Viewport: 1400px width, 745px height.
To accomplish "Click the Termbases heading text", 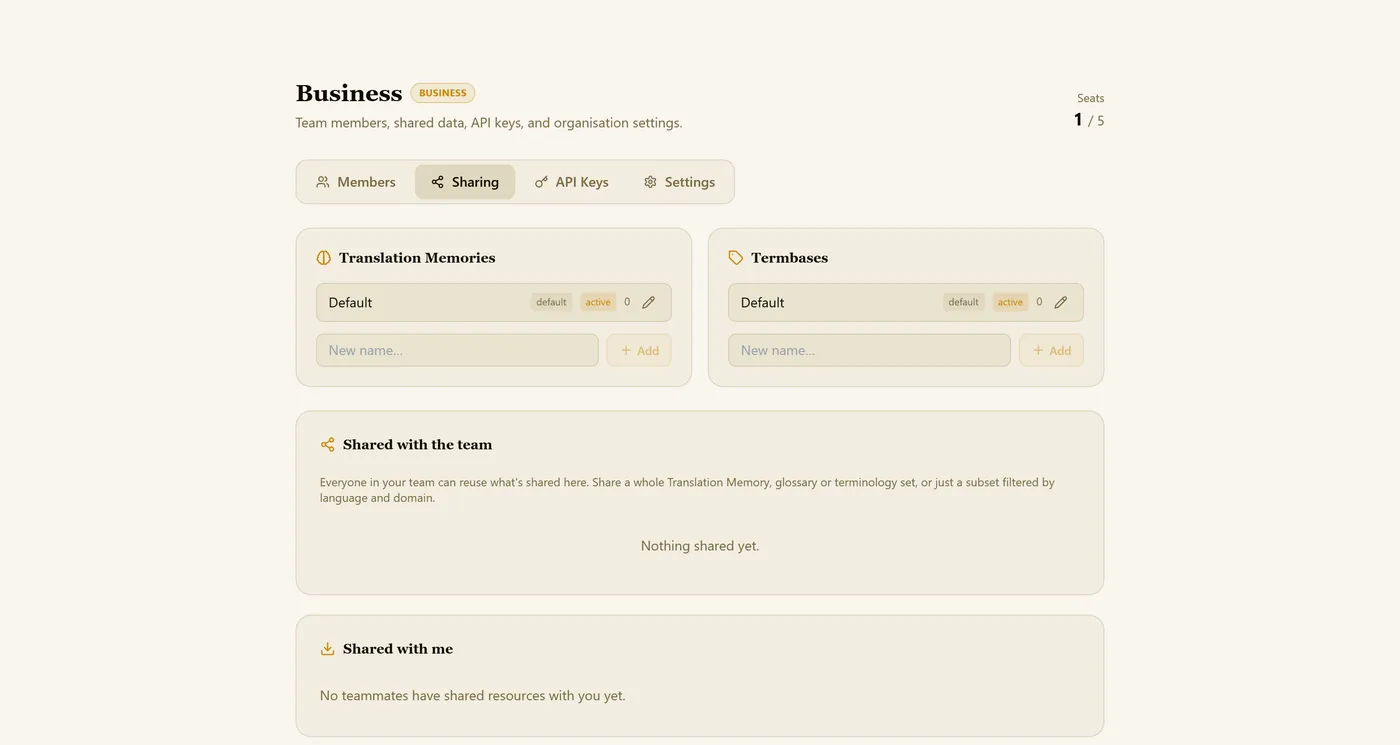I will click(x=789, y=258).
